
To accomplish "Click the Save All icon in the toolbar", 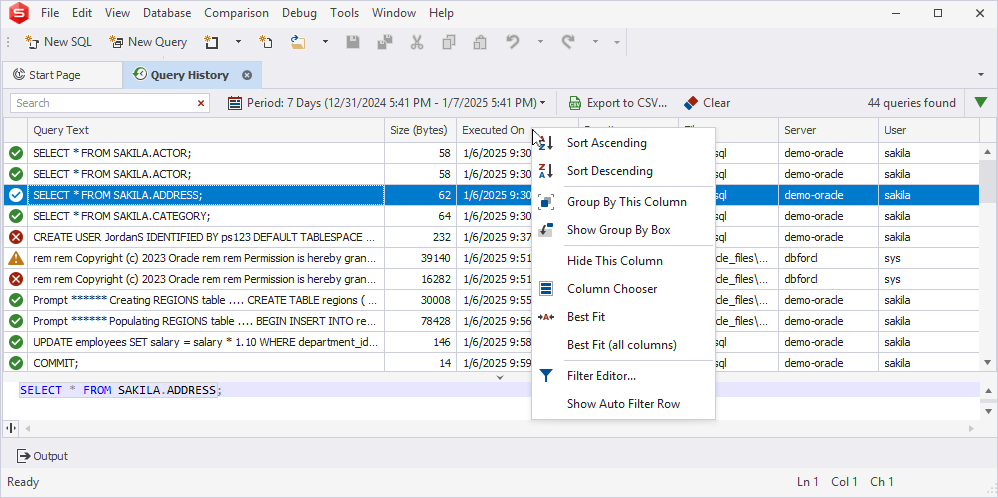I will [384, 42].
